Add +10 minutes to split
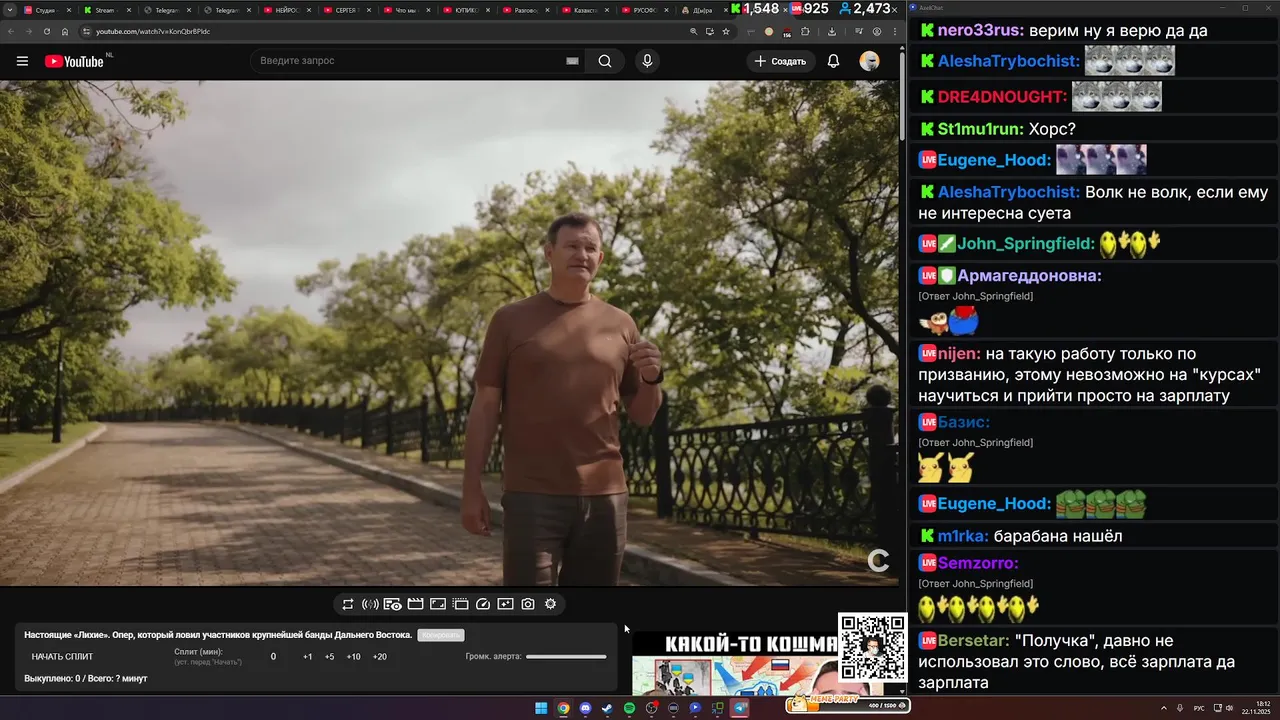The height and width of the screenshot is (720, 1280). (x=353, y=657)
